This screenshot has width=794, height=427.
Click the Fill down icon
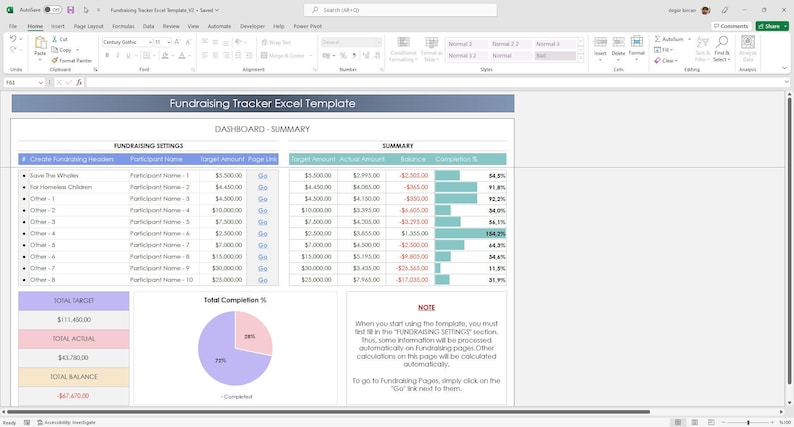(657, 50)
